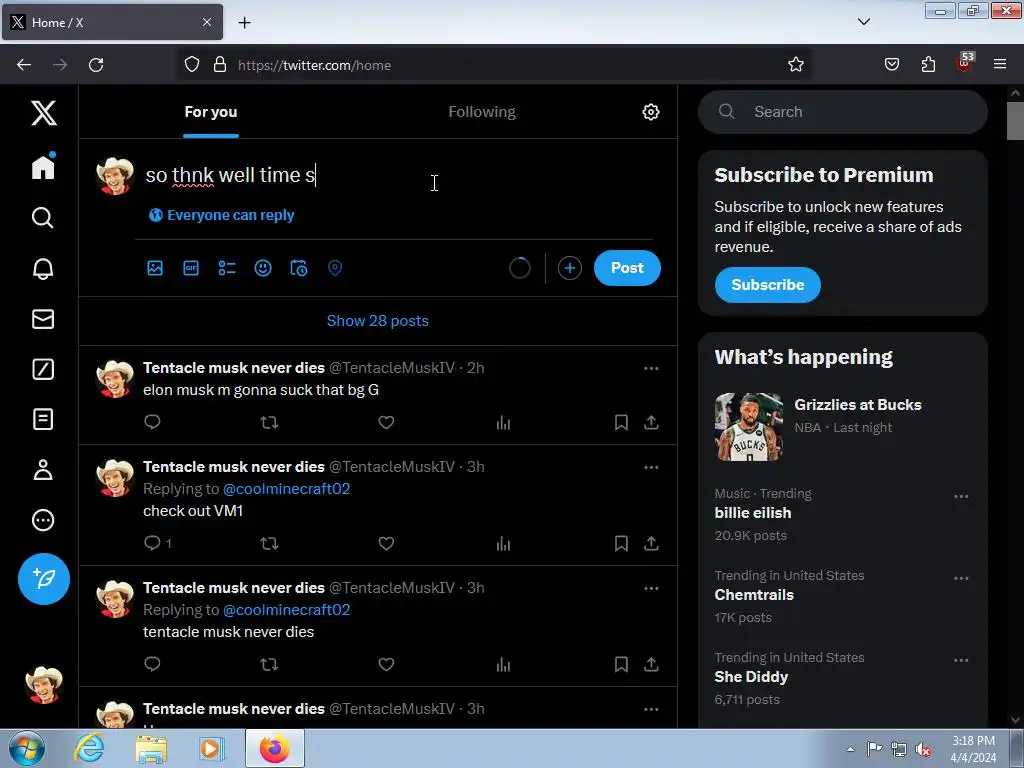
Task: Bookmark the 'tentacle musk never dies' post
Action: point(620,664)
